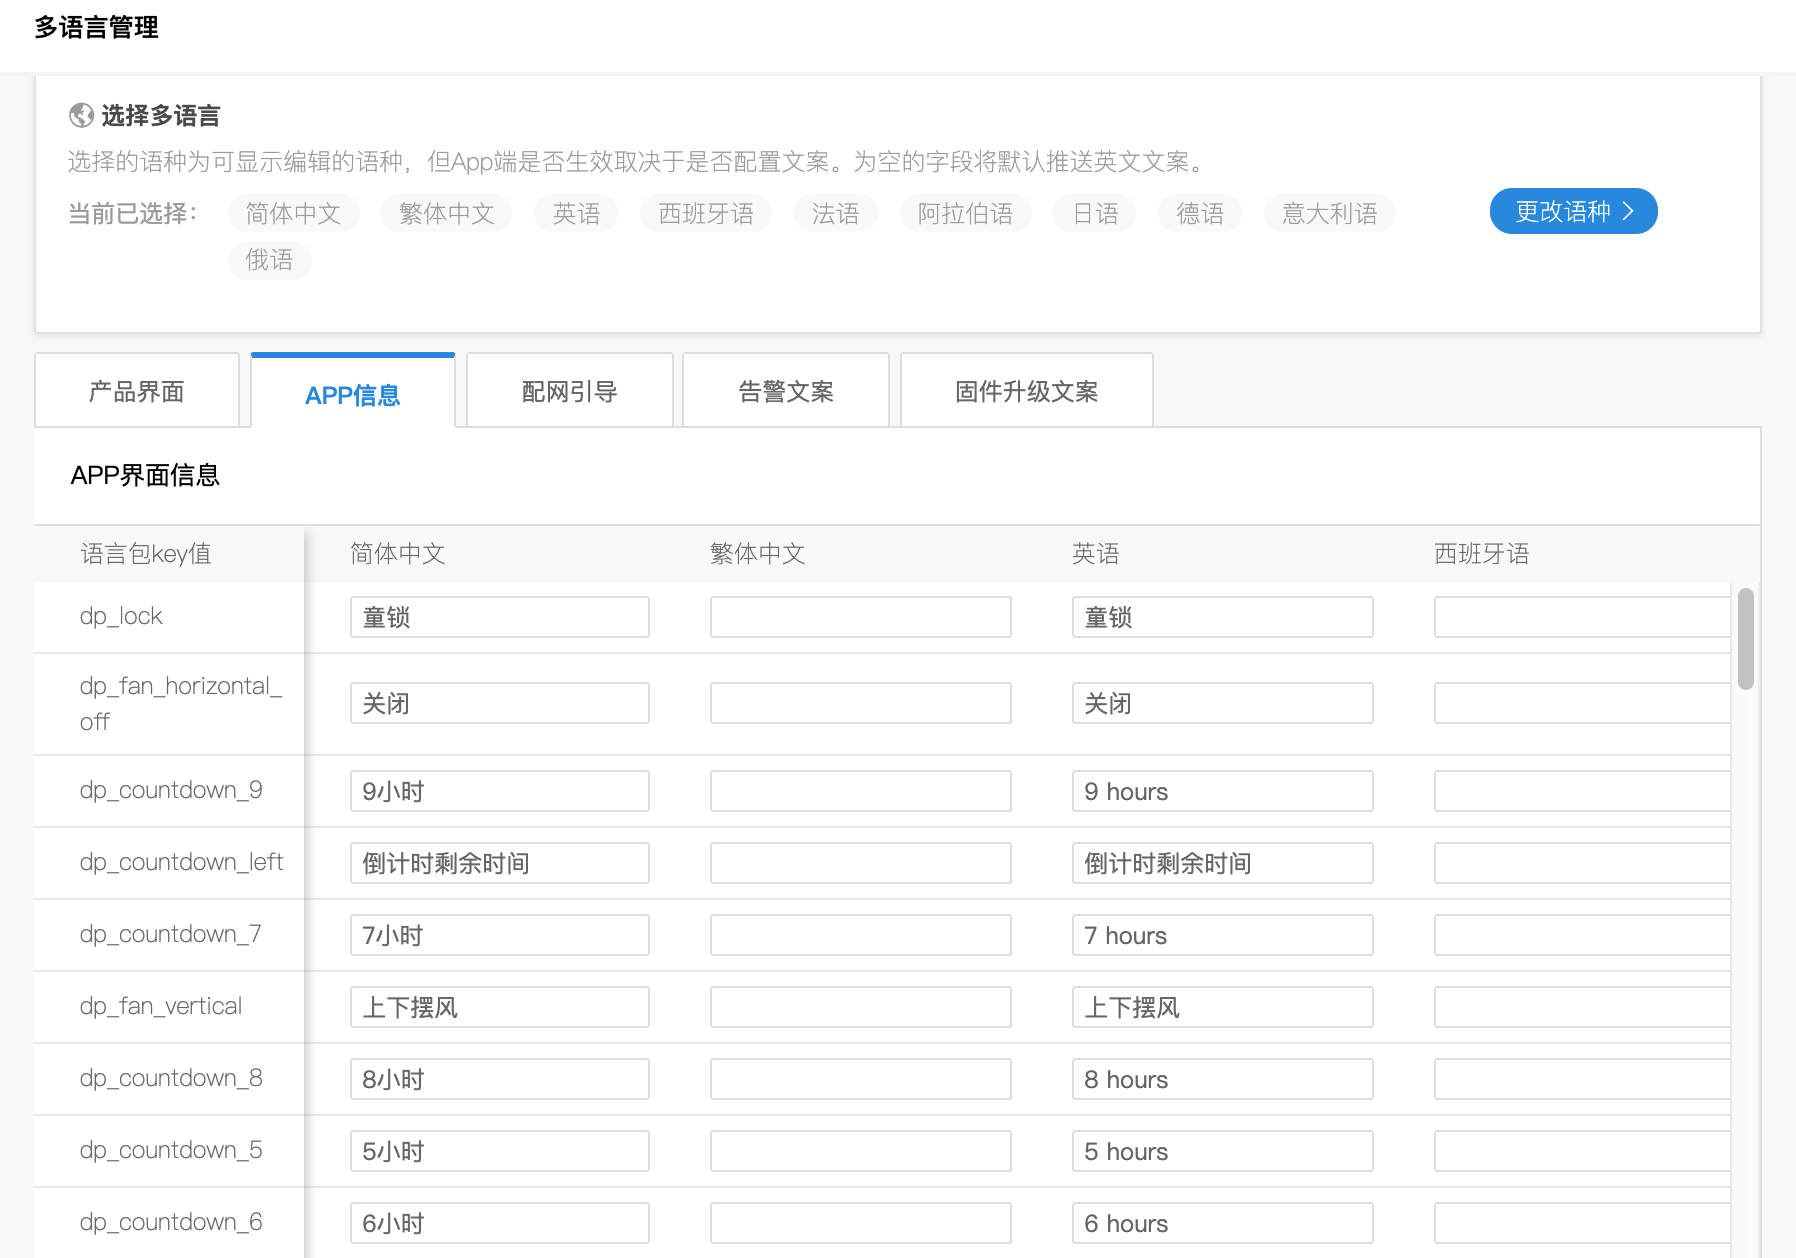
Task: Click the 西班牙语 field for dp_countdown_6
Action: tap(1582, 1223)
